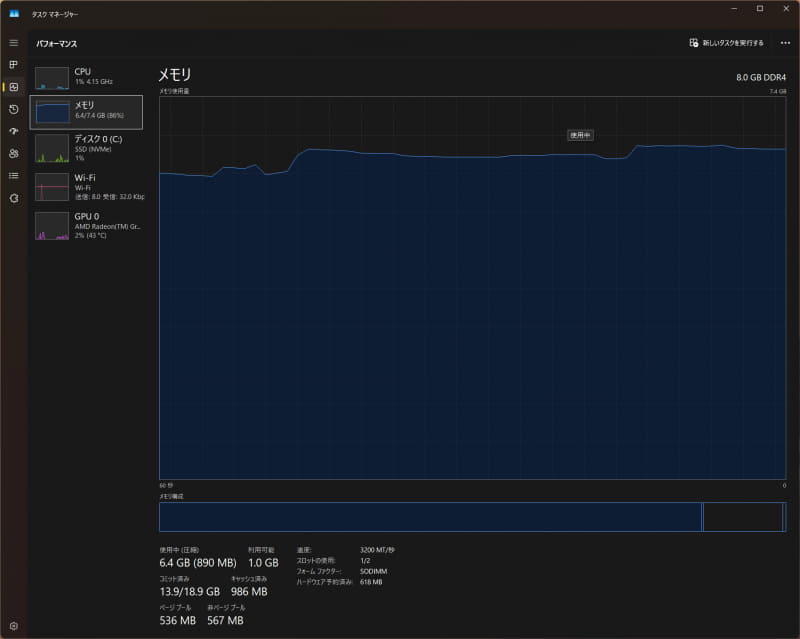
Task: Open the App history icon
Action: click(x=14, y=109)
